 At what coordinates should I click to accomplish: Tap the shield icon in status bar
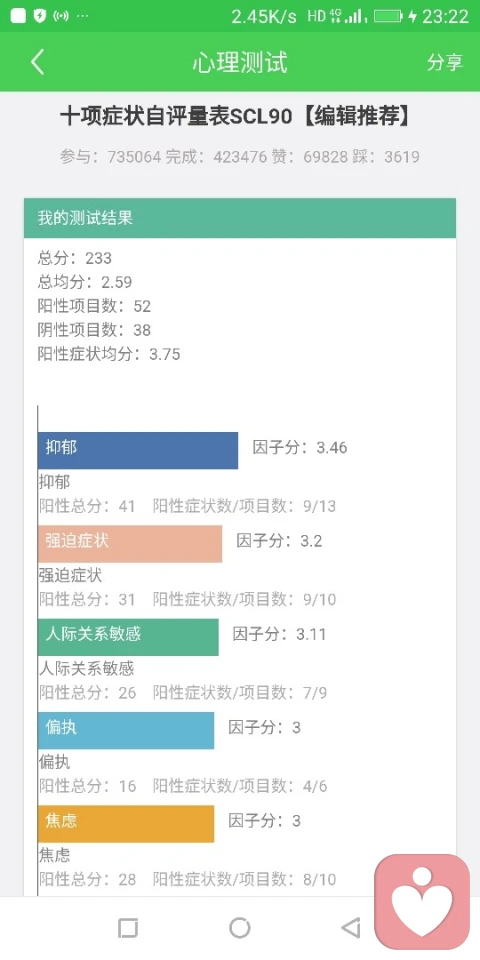[x=39, y=16]
